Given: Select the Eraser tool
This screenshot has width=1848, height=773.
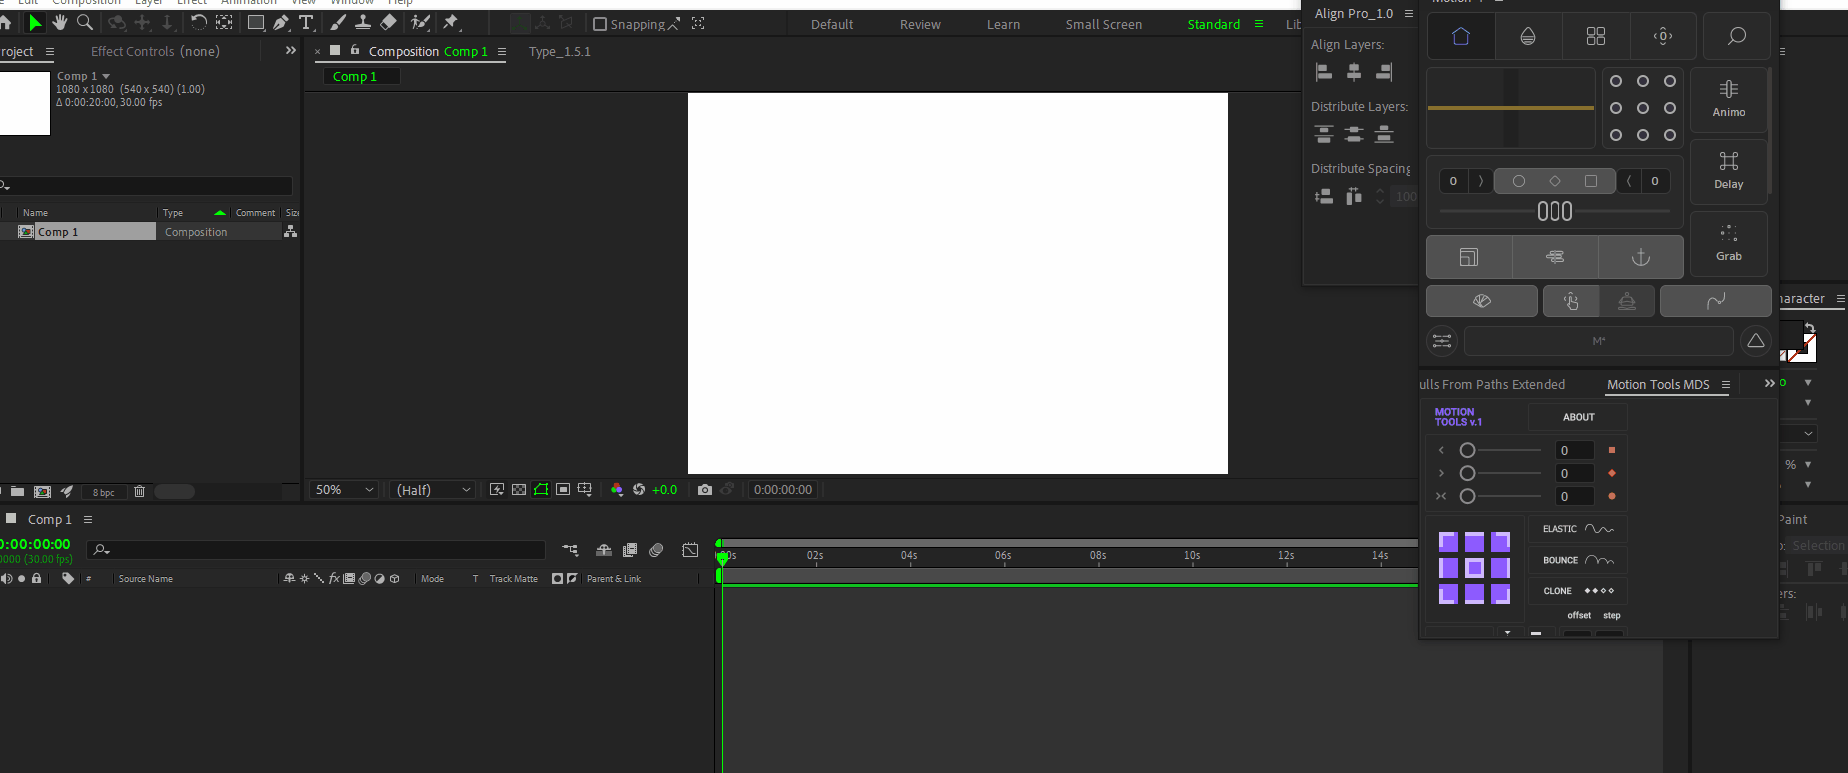Looking at the screenshot, I should (x=388, y=22).
